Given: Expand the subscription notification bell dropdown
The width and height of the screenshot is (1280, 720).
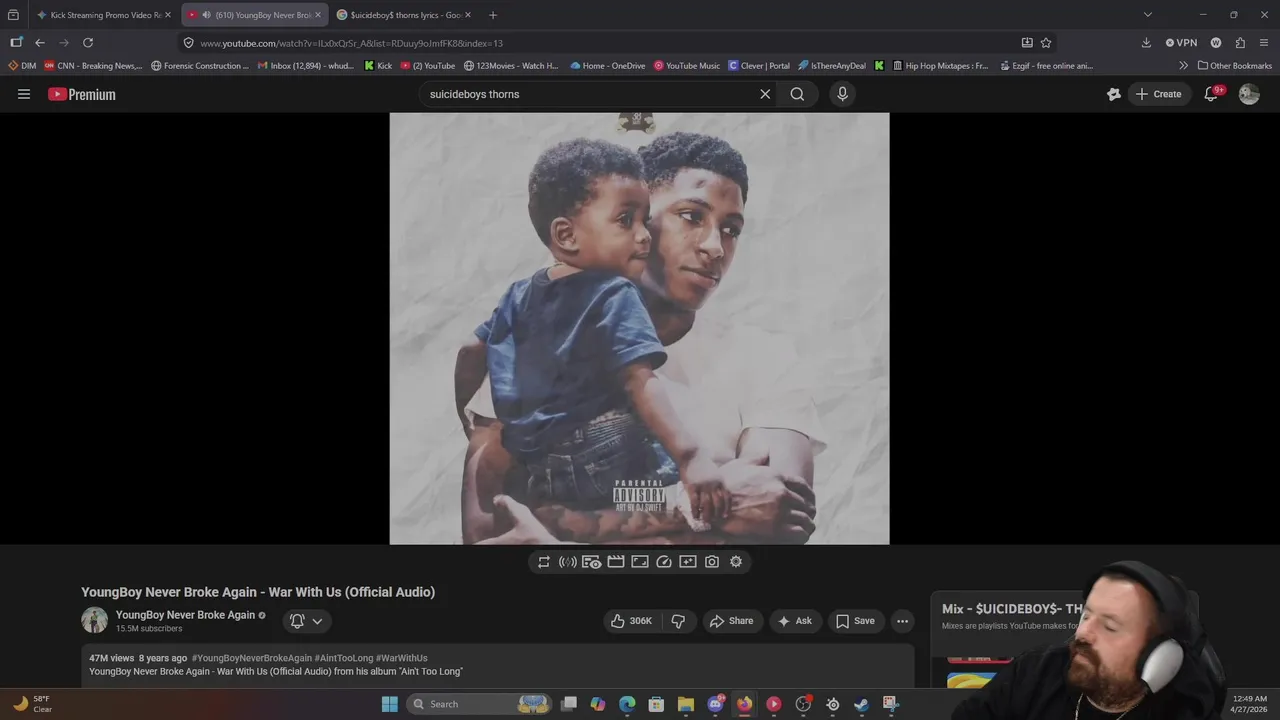Looking at the screenshot, I should [307, 621].
